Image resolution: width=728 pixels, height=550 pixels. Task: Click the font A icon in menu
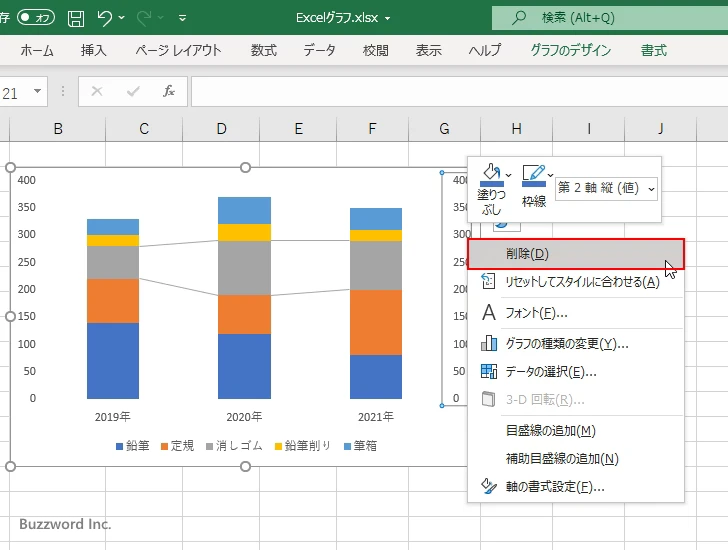tap(488, 312)
